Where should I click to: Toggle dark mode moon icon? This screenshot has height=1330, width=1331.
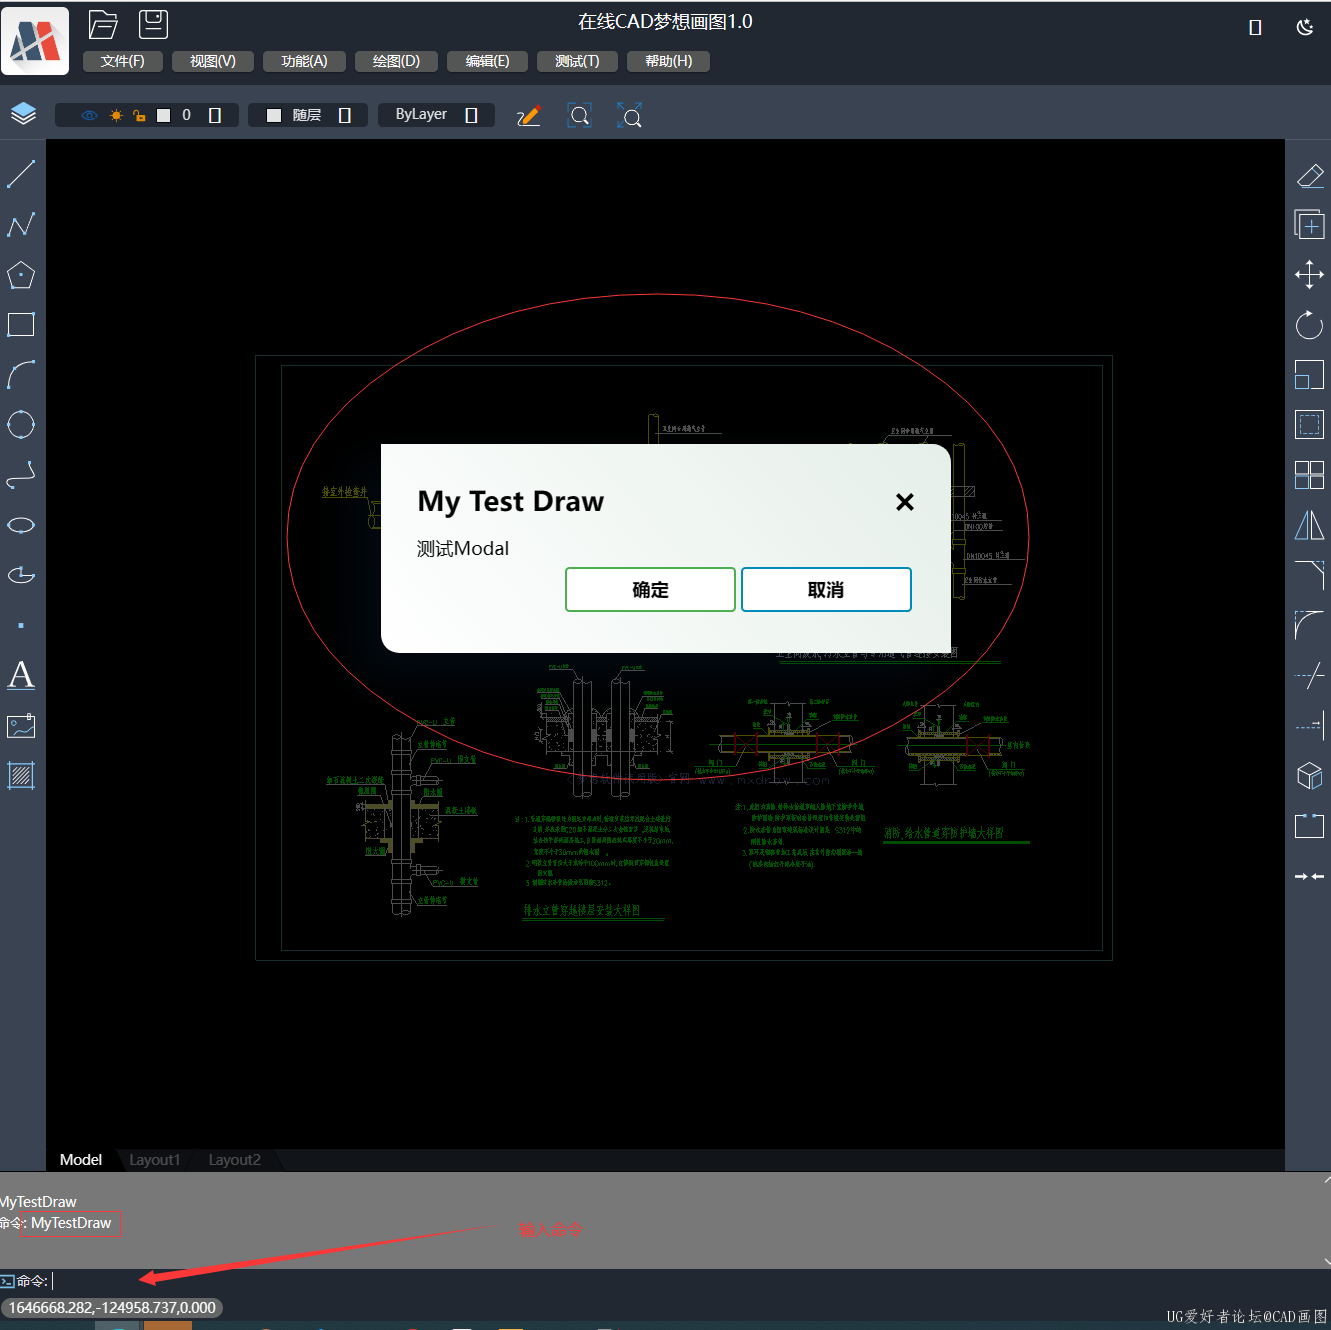point(1305,27)
